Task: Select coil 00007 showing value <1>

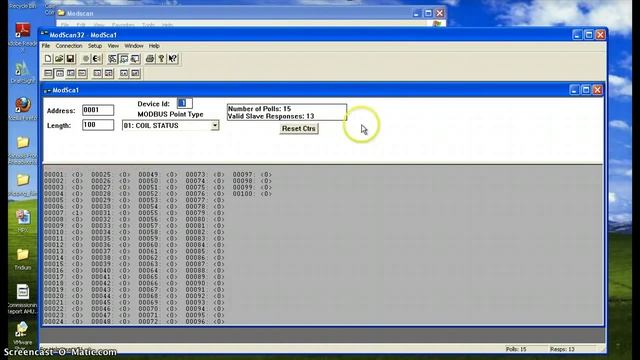Action: pyautogui.click(x=77, y=213)
